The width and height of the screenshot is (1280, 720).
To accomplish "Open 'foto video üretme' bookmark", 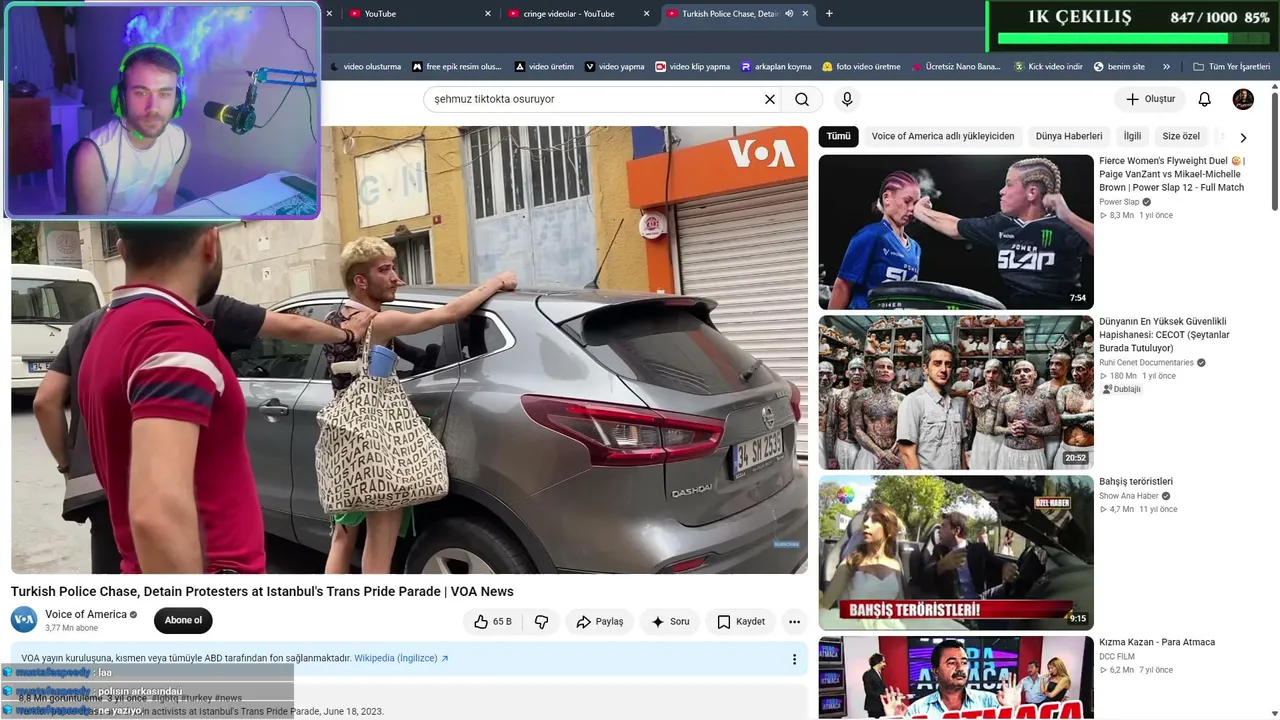I will click(x=861, y=67).
